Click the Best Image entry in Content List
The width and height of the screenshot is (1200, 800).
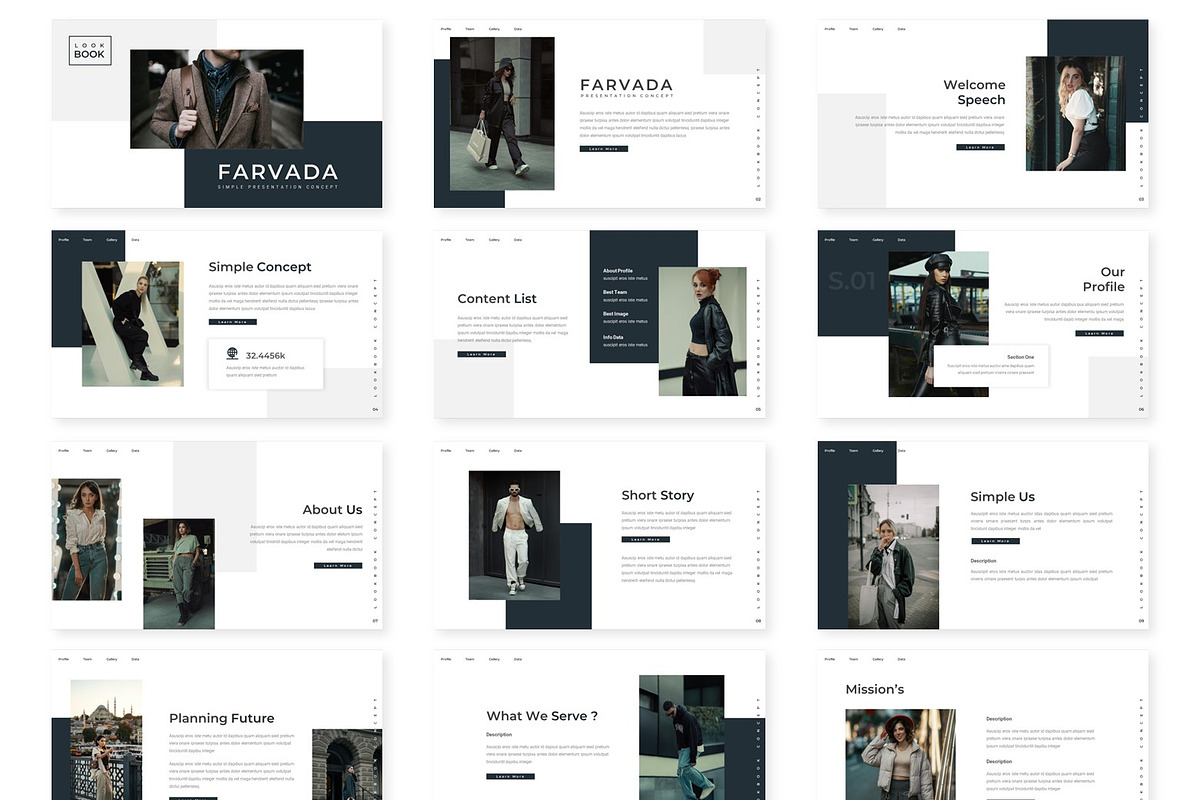[x=625, y=317]
